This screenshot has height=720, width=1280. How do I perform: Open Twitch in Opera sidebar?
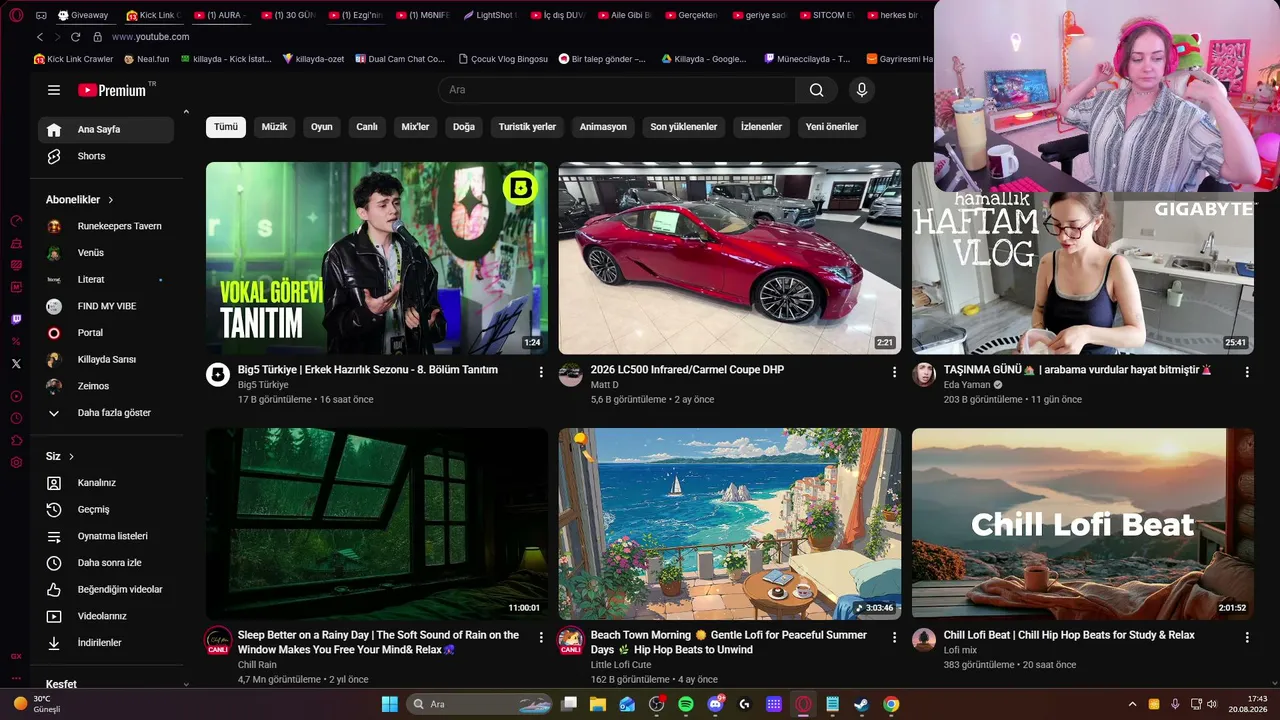(16, 320)
